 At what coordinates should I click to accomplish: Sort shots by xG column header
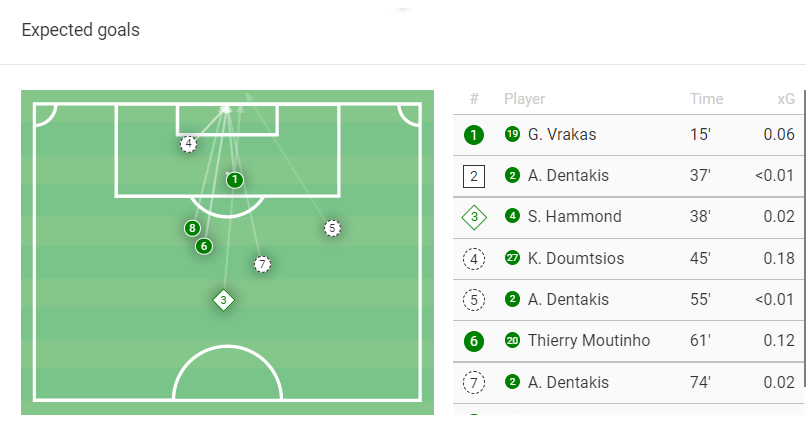786,99
